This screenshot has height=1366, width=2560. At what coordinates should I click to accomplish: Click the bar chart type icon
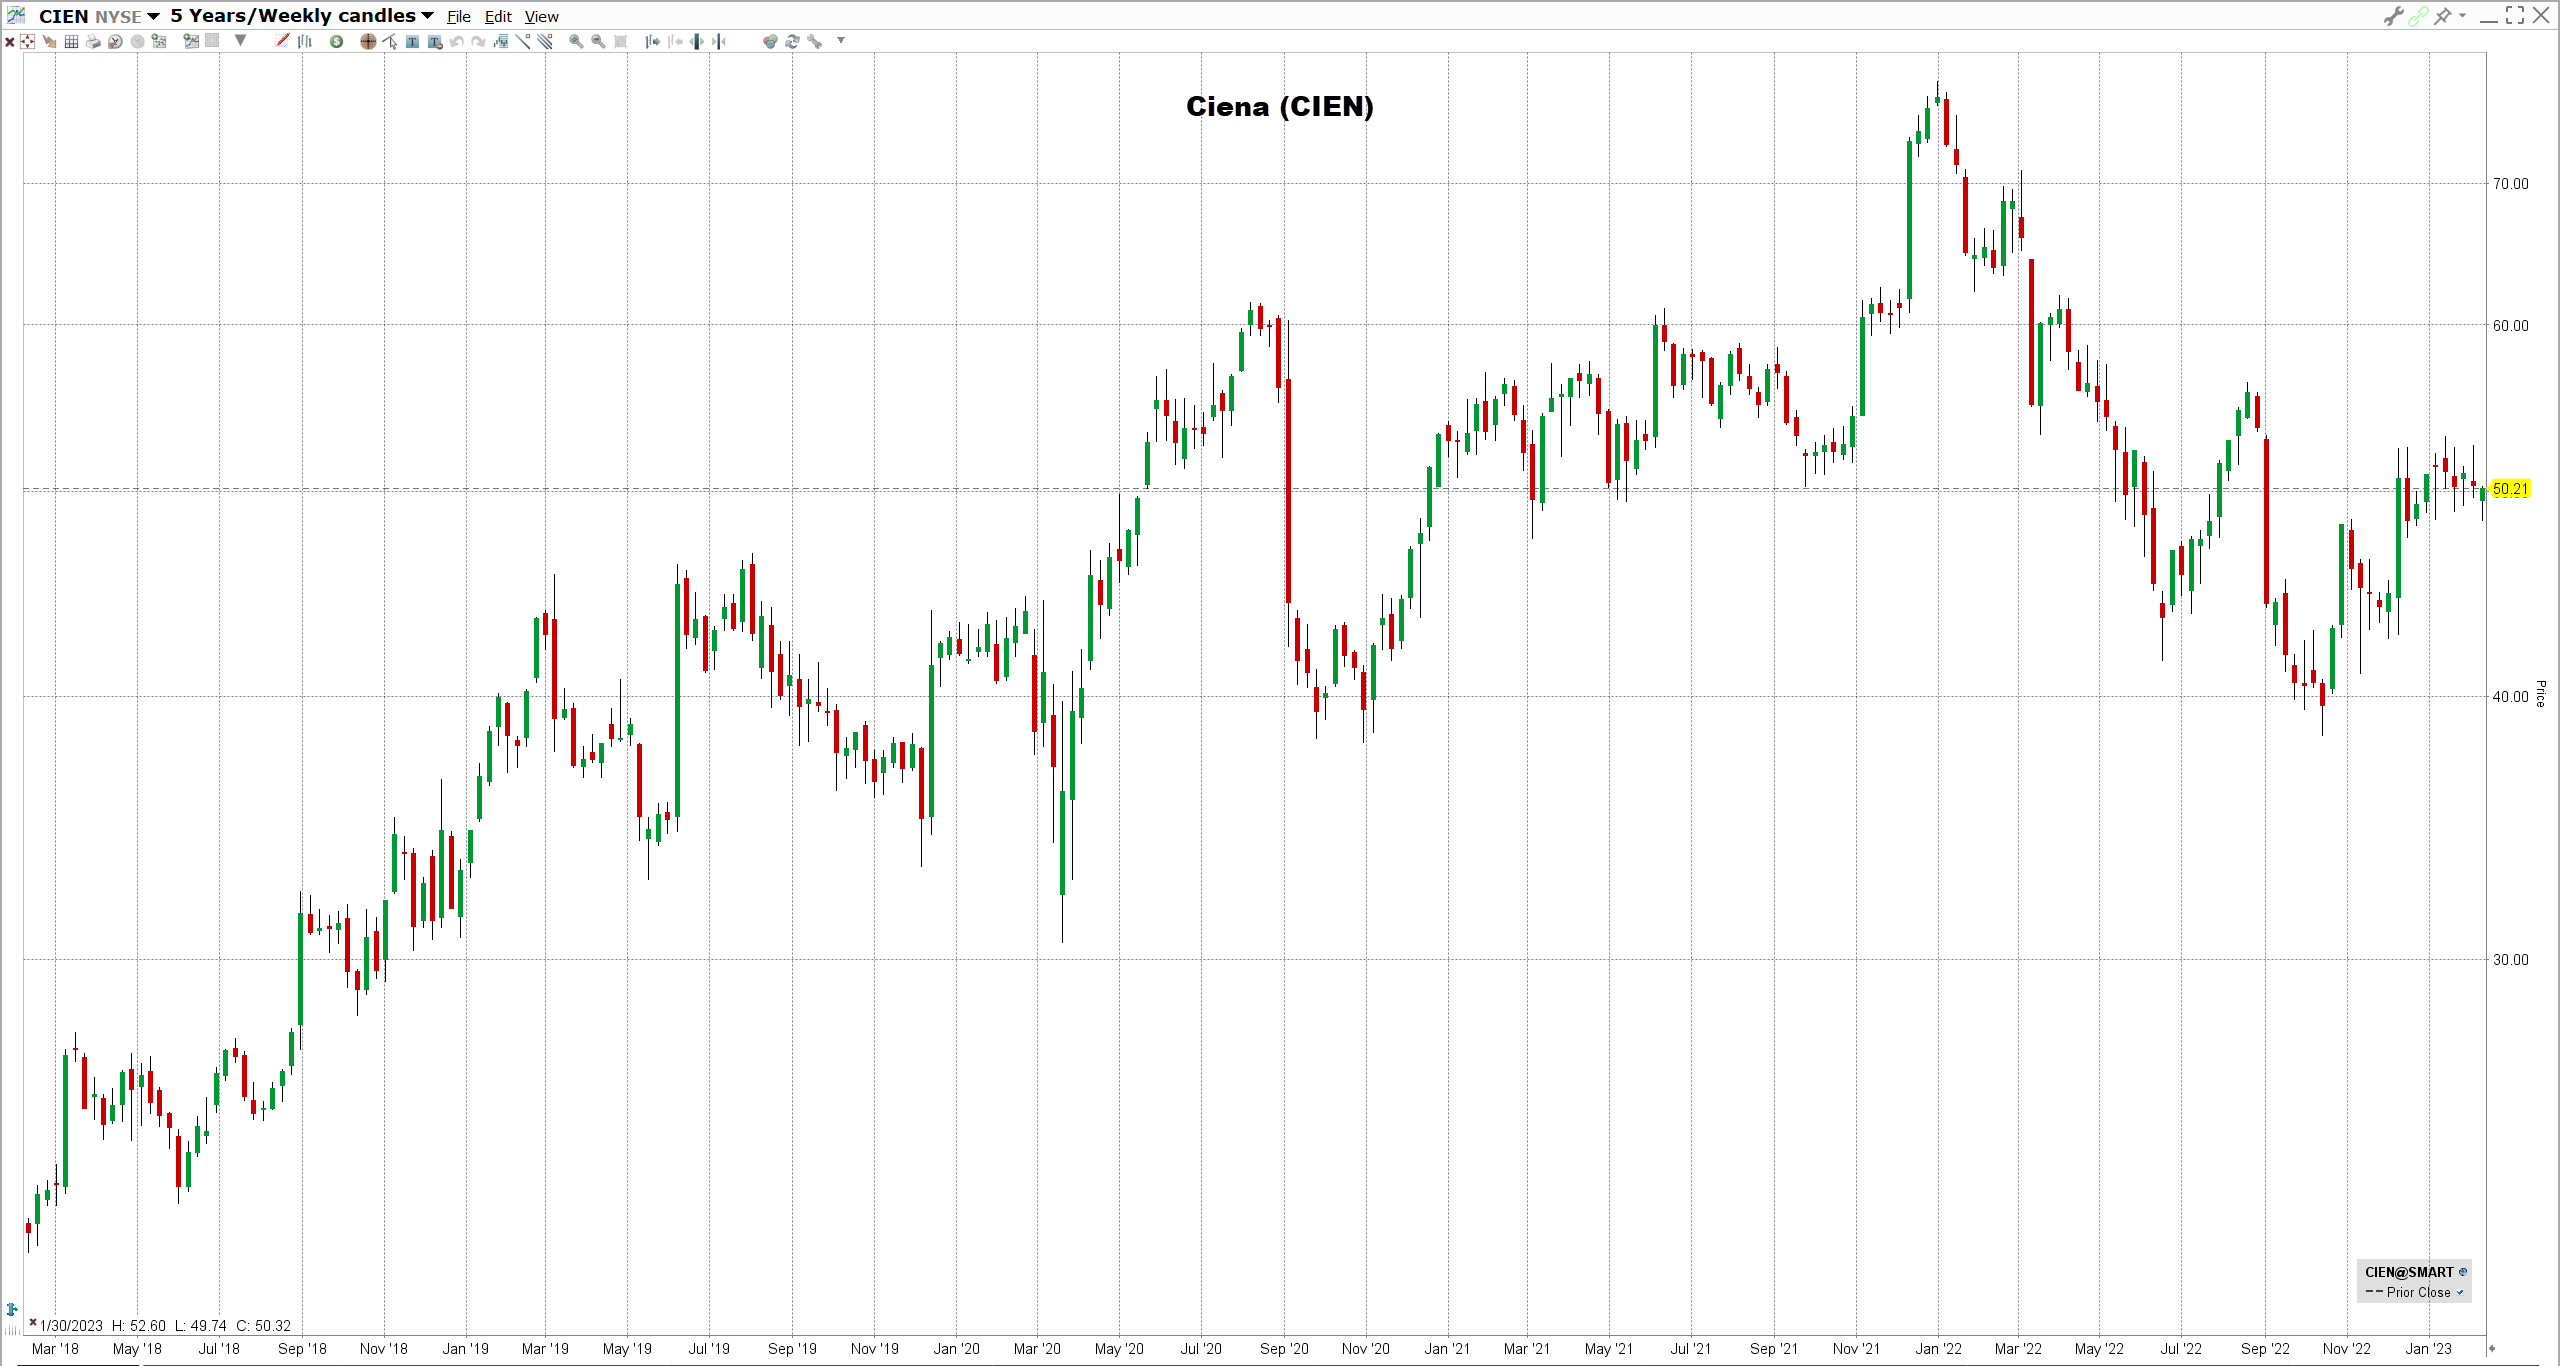coord(305,41)
